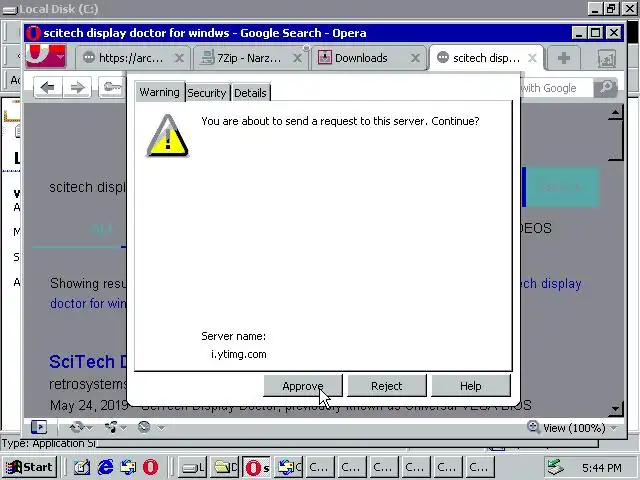The width and height of the screenshot is (640, 480).
Task: Select the Details tab in dialog
Action: (x=250, y=93)
